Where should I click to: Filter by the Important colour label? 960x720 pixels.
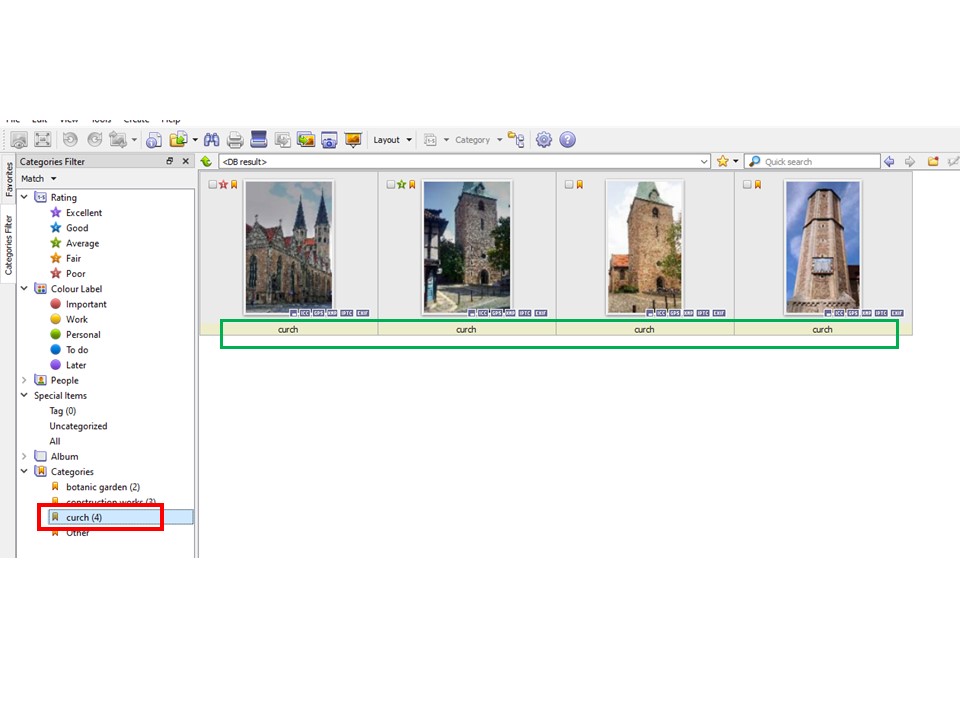[x=86, y=304]
